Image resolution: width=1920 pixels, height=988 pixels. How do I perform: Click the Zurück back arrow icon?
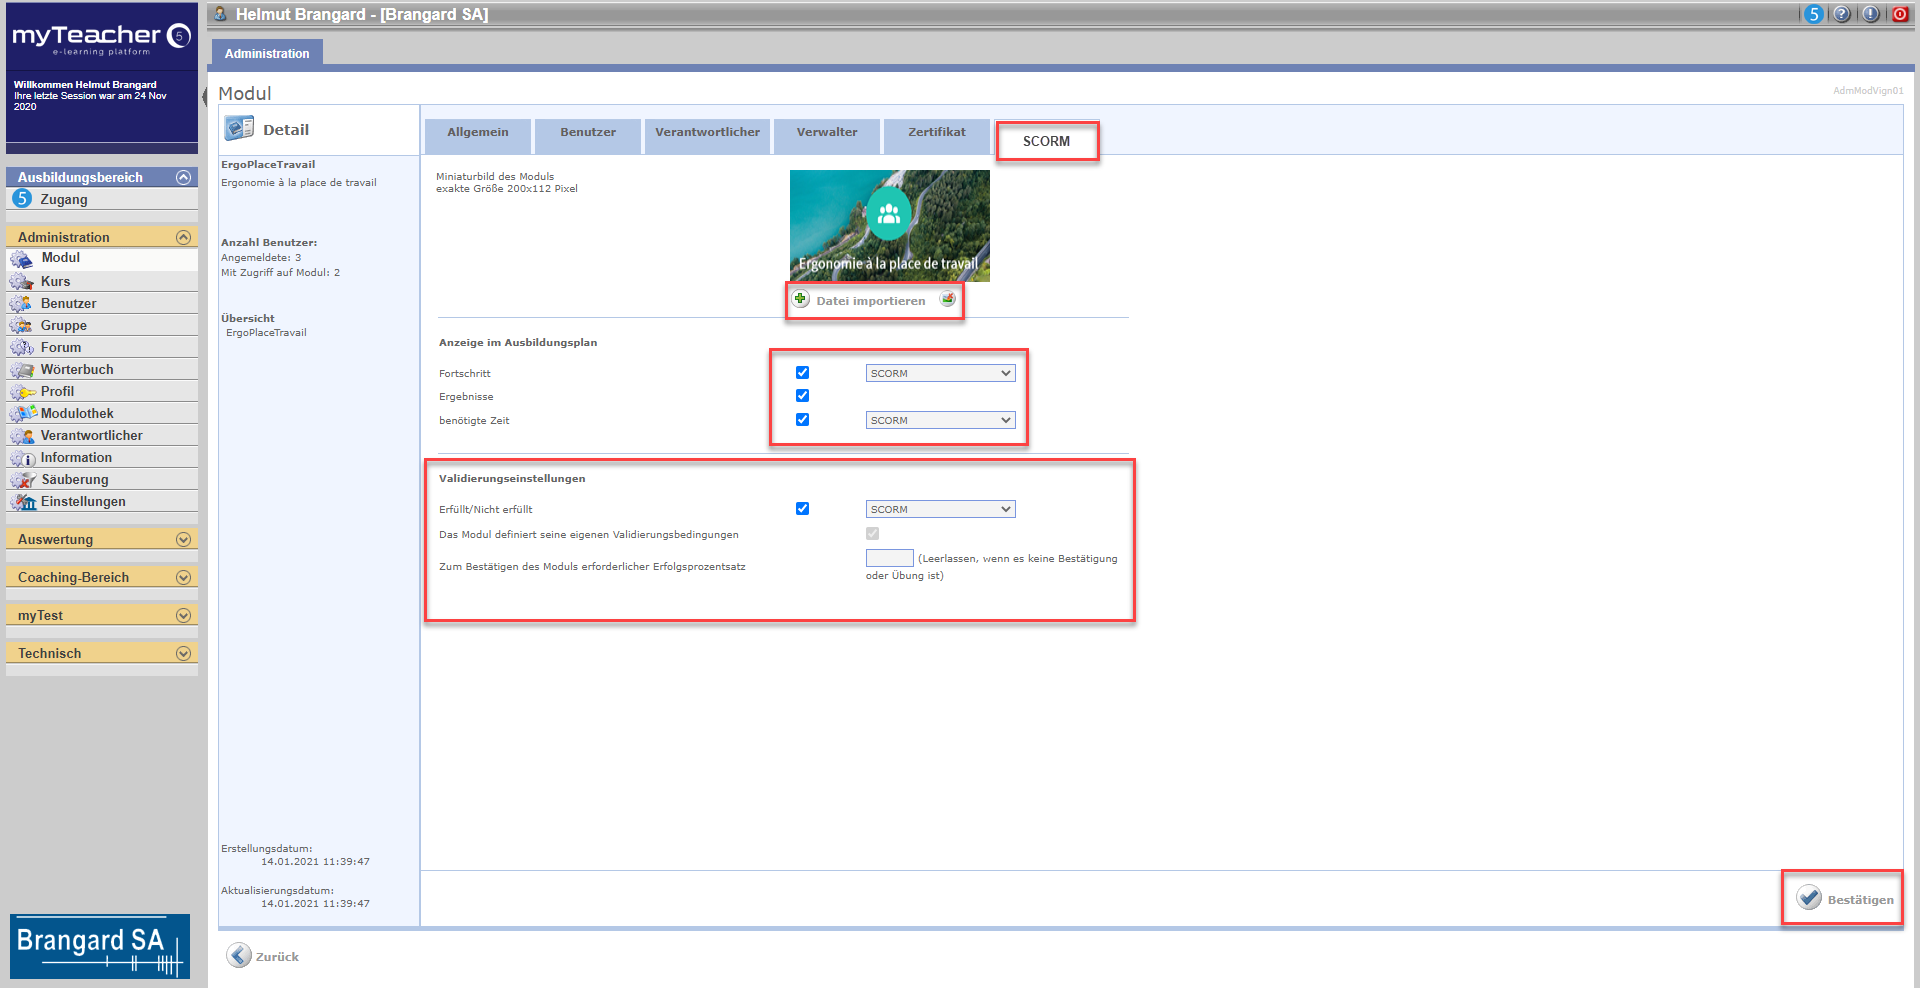coord(239,956)
